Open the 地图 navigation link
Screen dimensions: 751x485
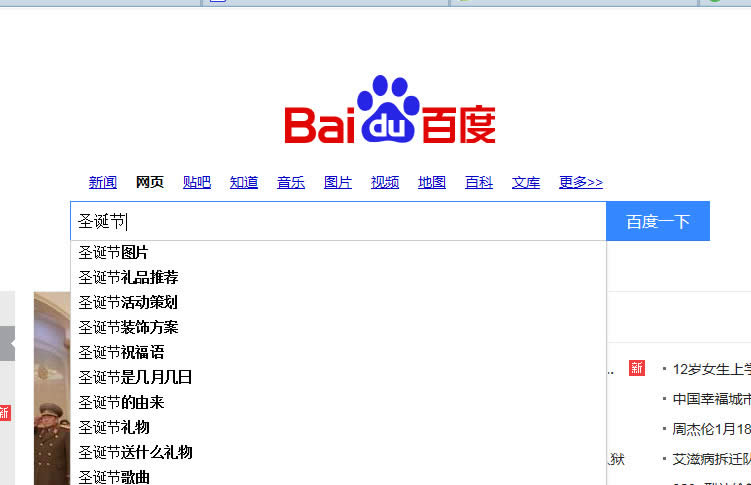432,182
